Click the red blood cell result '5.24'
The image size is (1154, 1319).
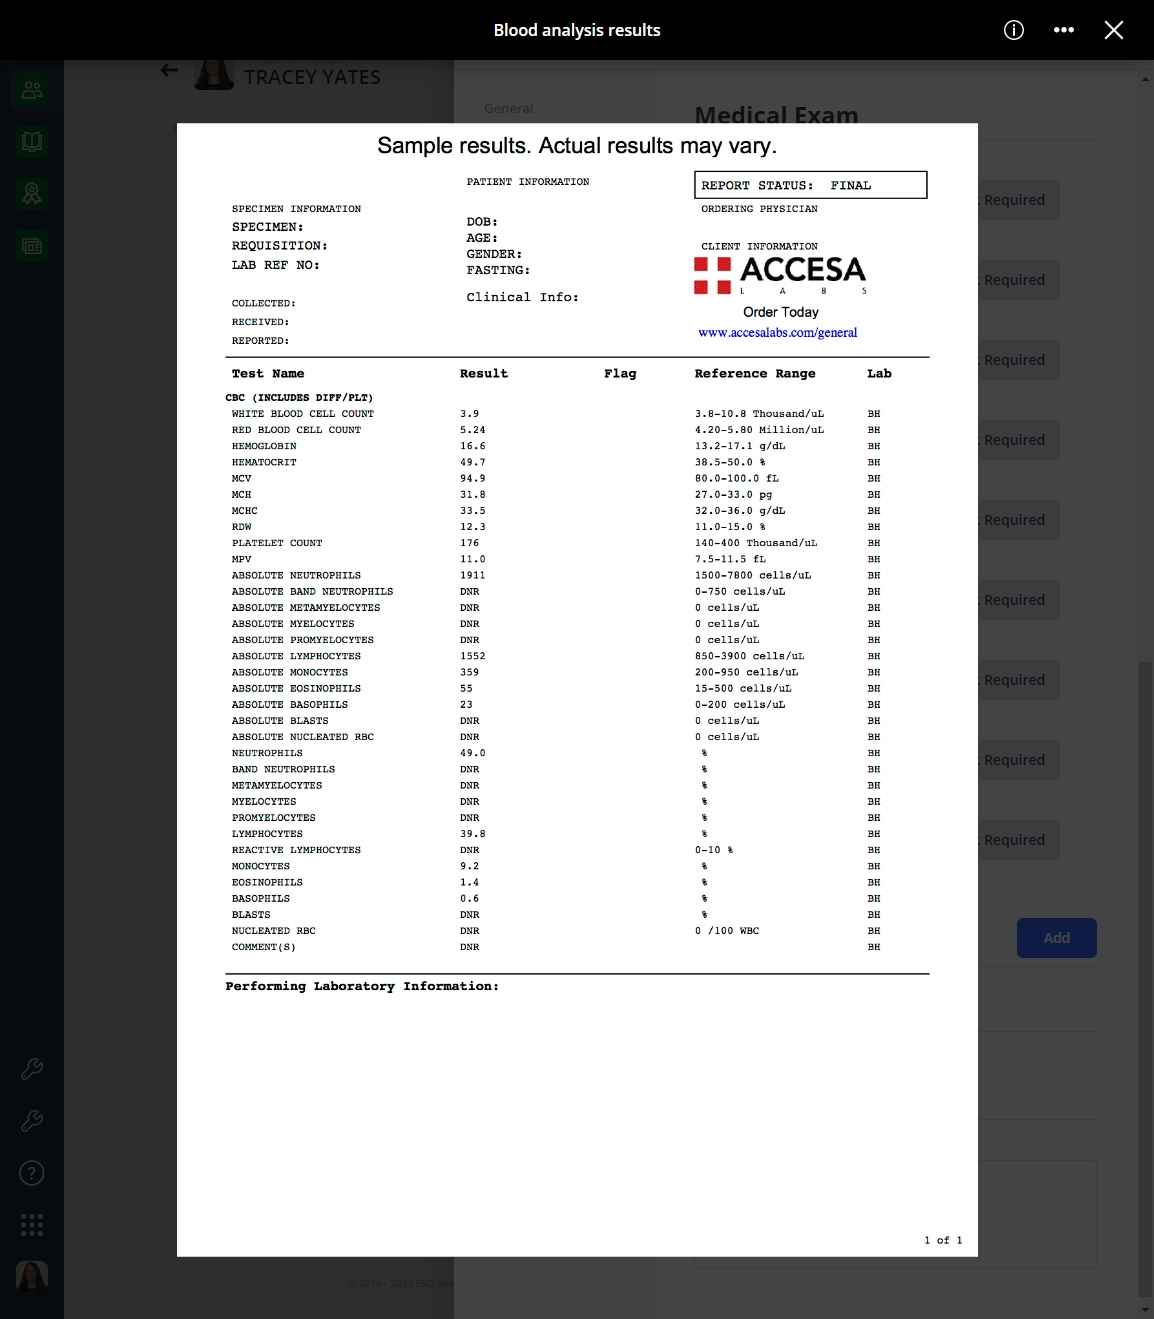473,430
